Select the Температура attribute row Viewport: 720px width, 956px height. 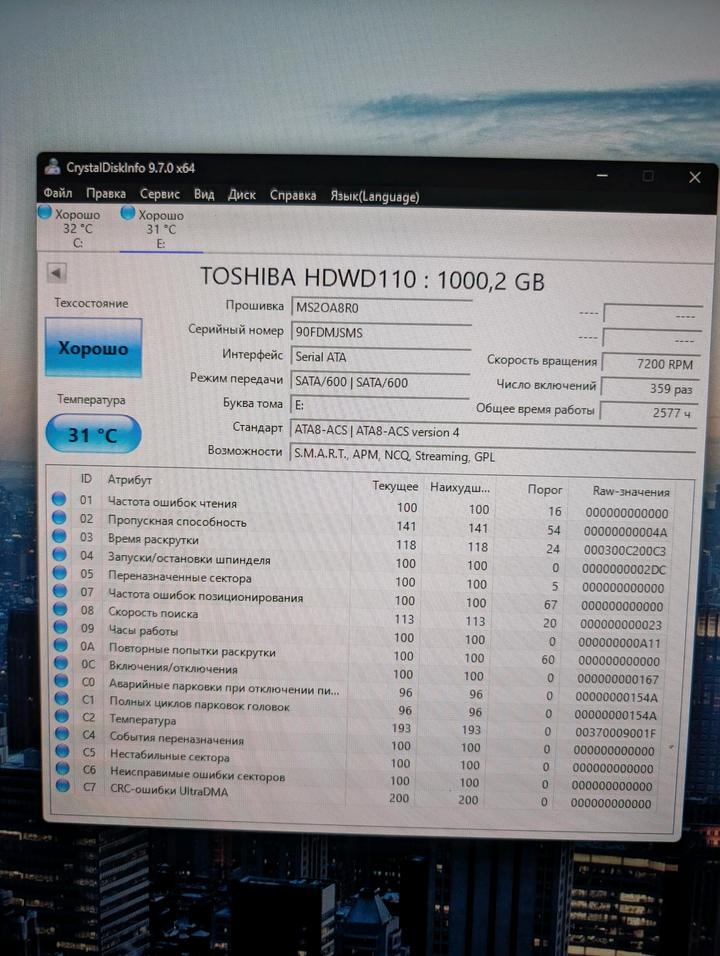143,719
